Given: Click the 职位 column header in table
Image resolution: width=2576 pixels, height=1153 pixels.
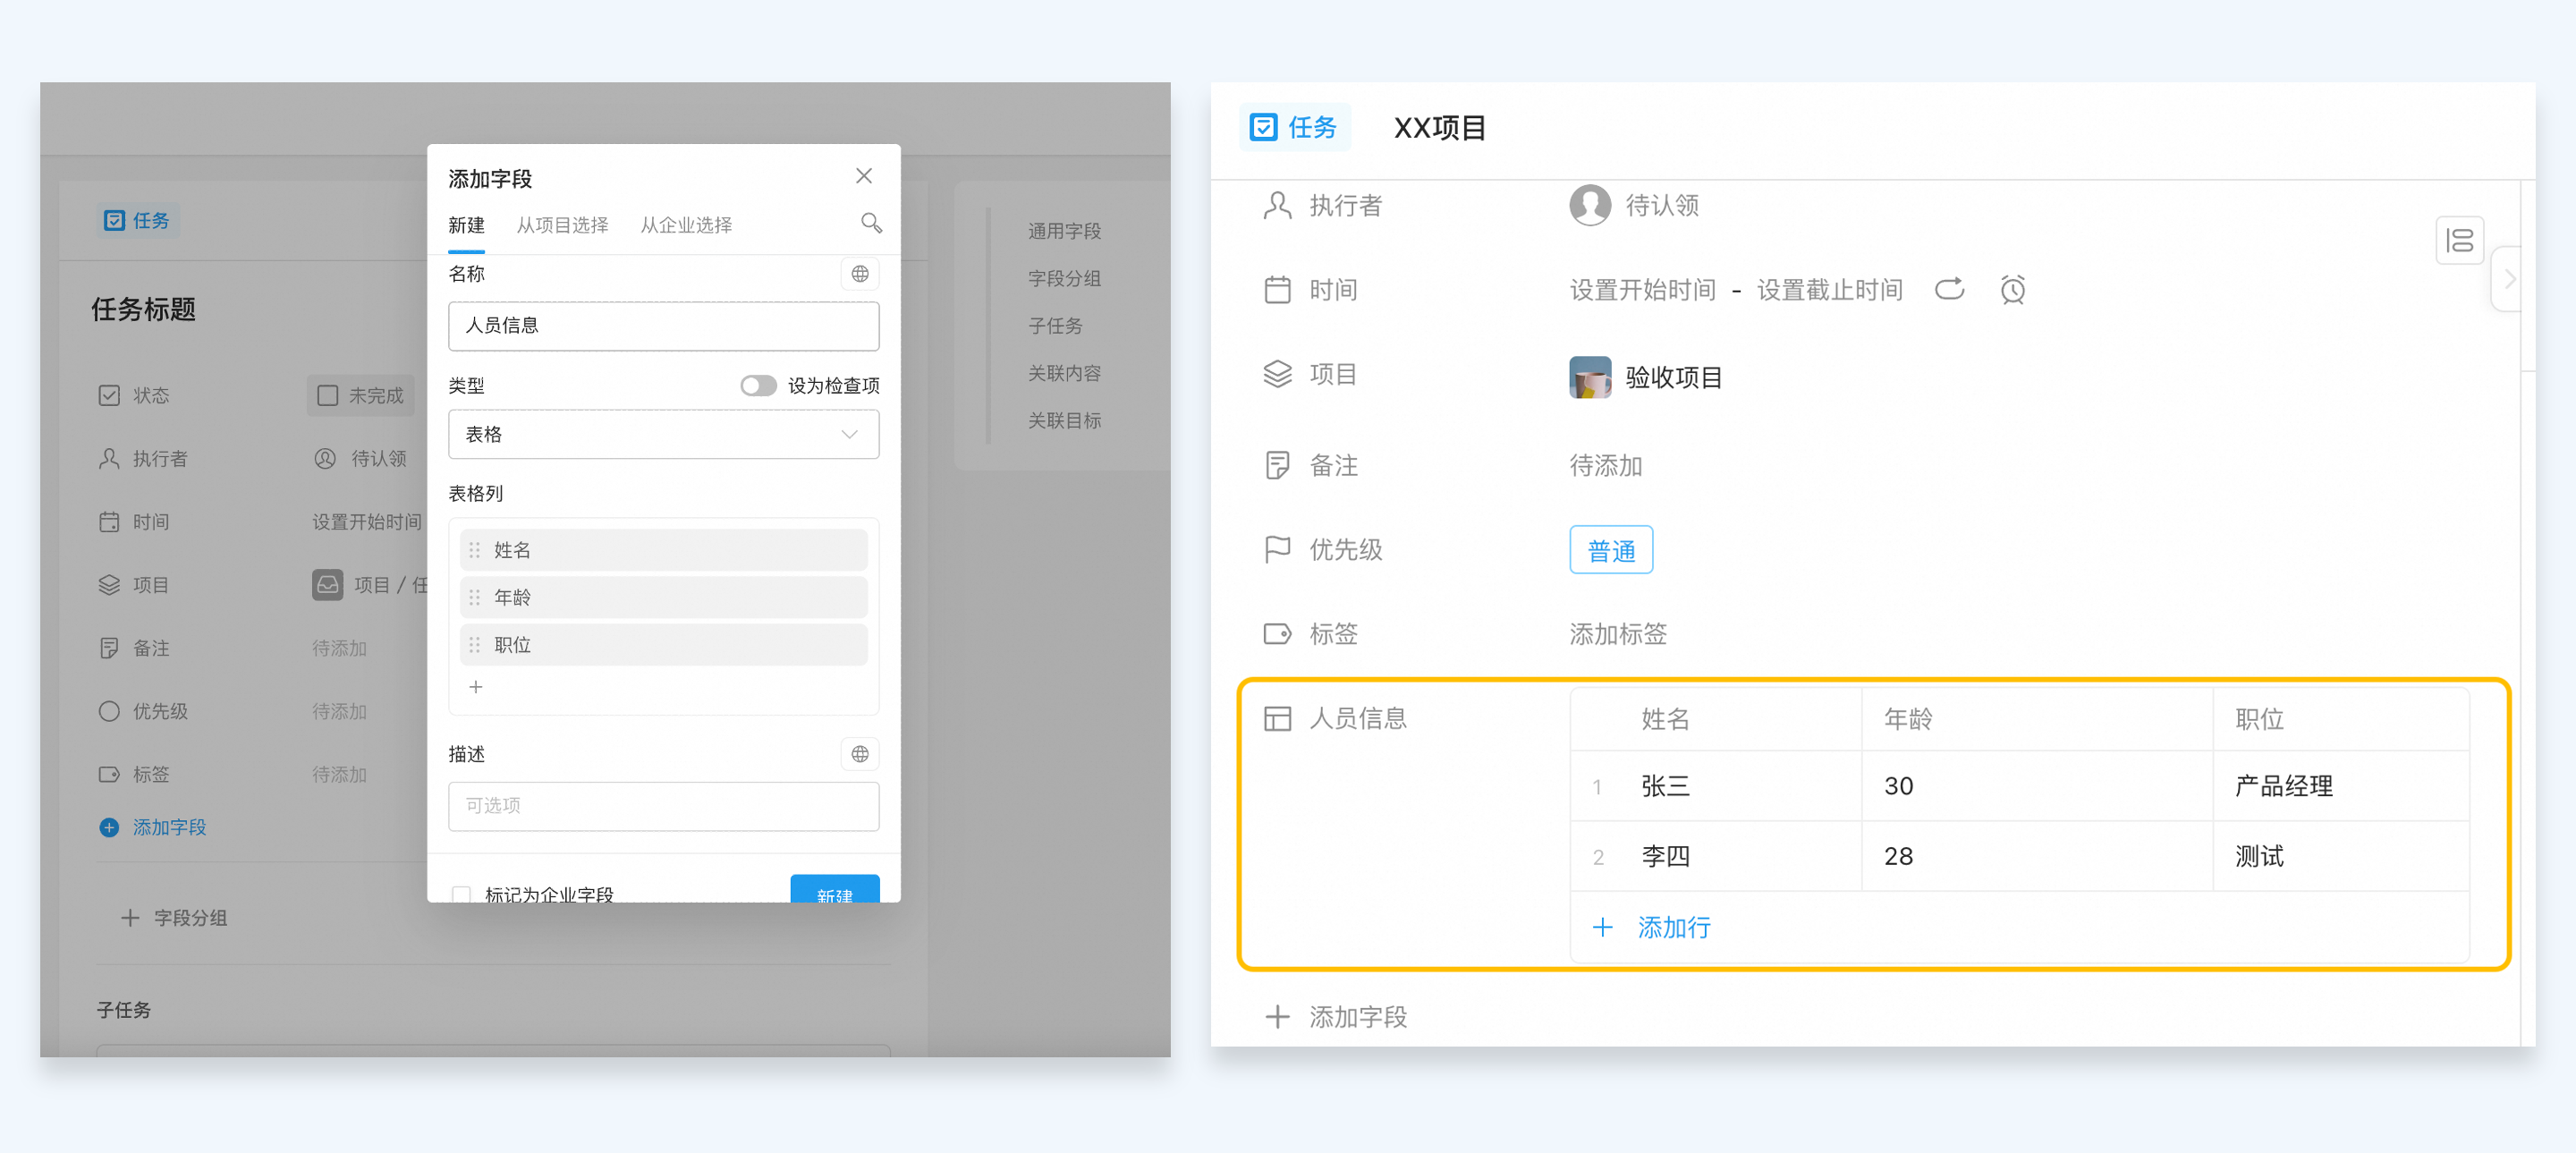Looking at the screenshot, I should pos(2341,719).
